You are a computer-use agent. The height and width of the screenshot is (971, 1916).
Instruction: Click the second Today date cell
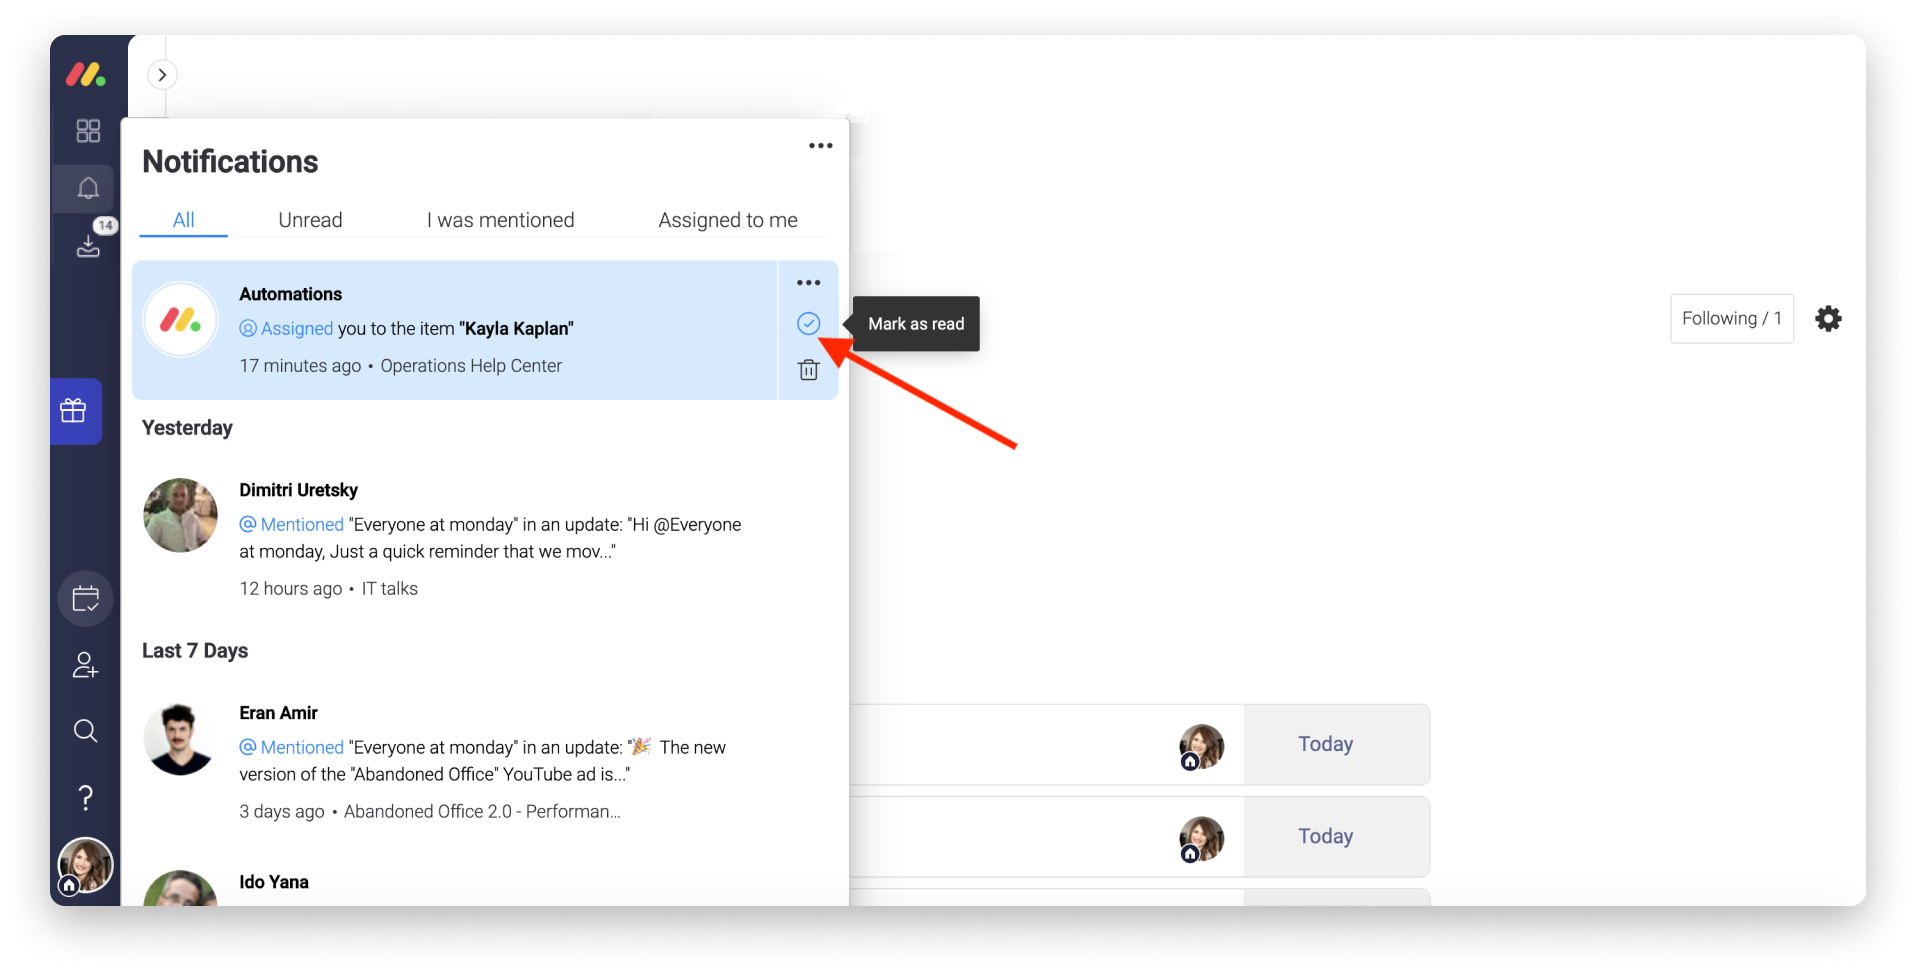tap(1336, 837)
